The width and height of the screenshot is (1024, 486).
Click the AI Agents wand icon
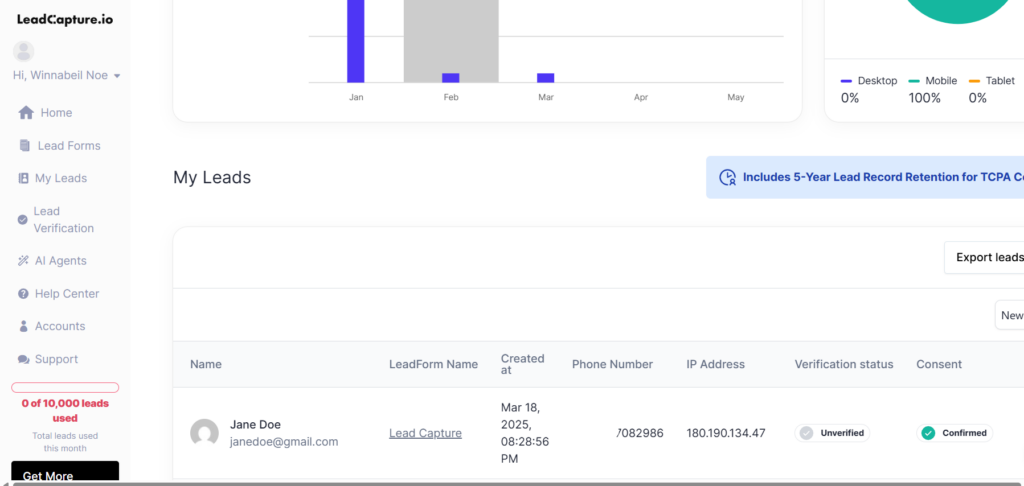coord(25,261)
